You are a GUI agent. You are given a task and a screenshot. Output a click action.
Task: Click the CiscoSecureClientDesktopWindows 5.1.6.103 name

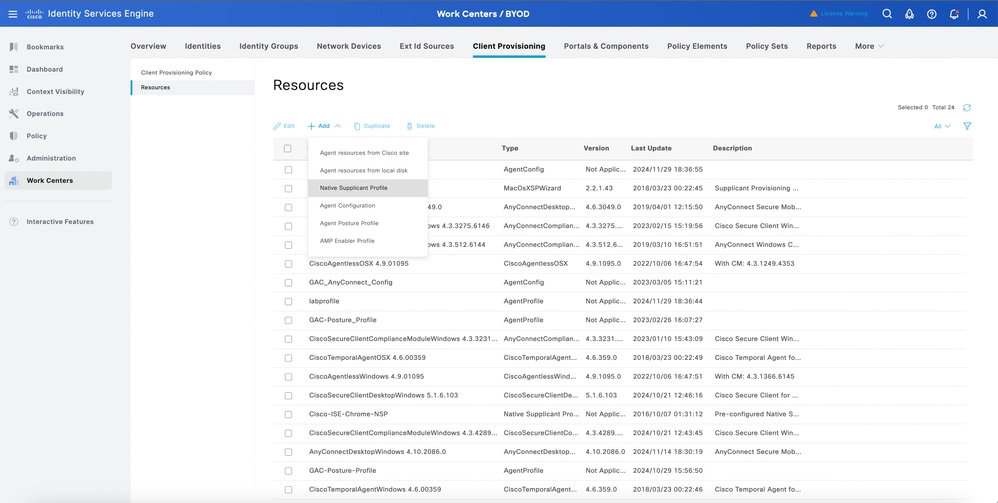click(x=383, y=395)
